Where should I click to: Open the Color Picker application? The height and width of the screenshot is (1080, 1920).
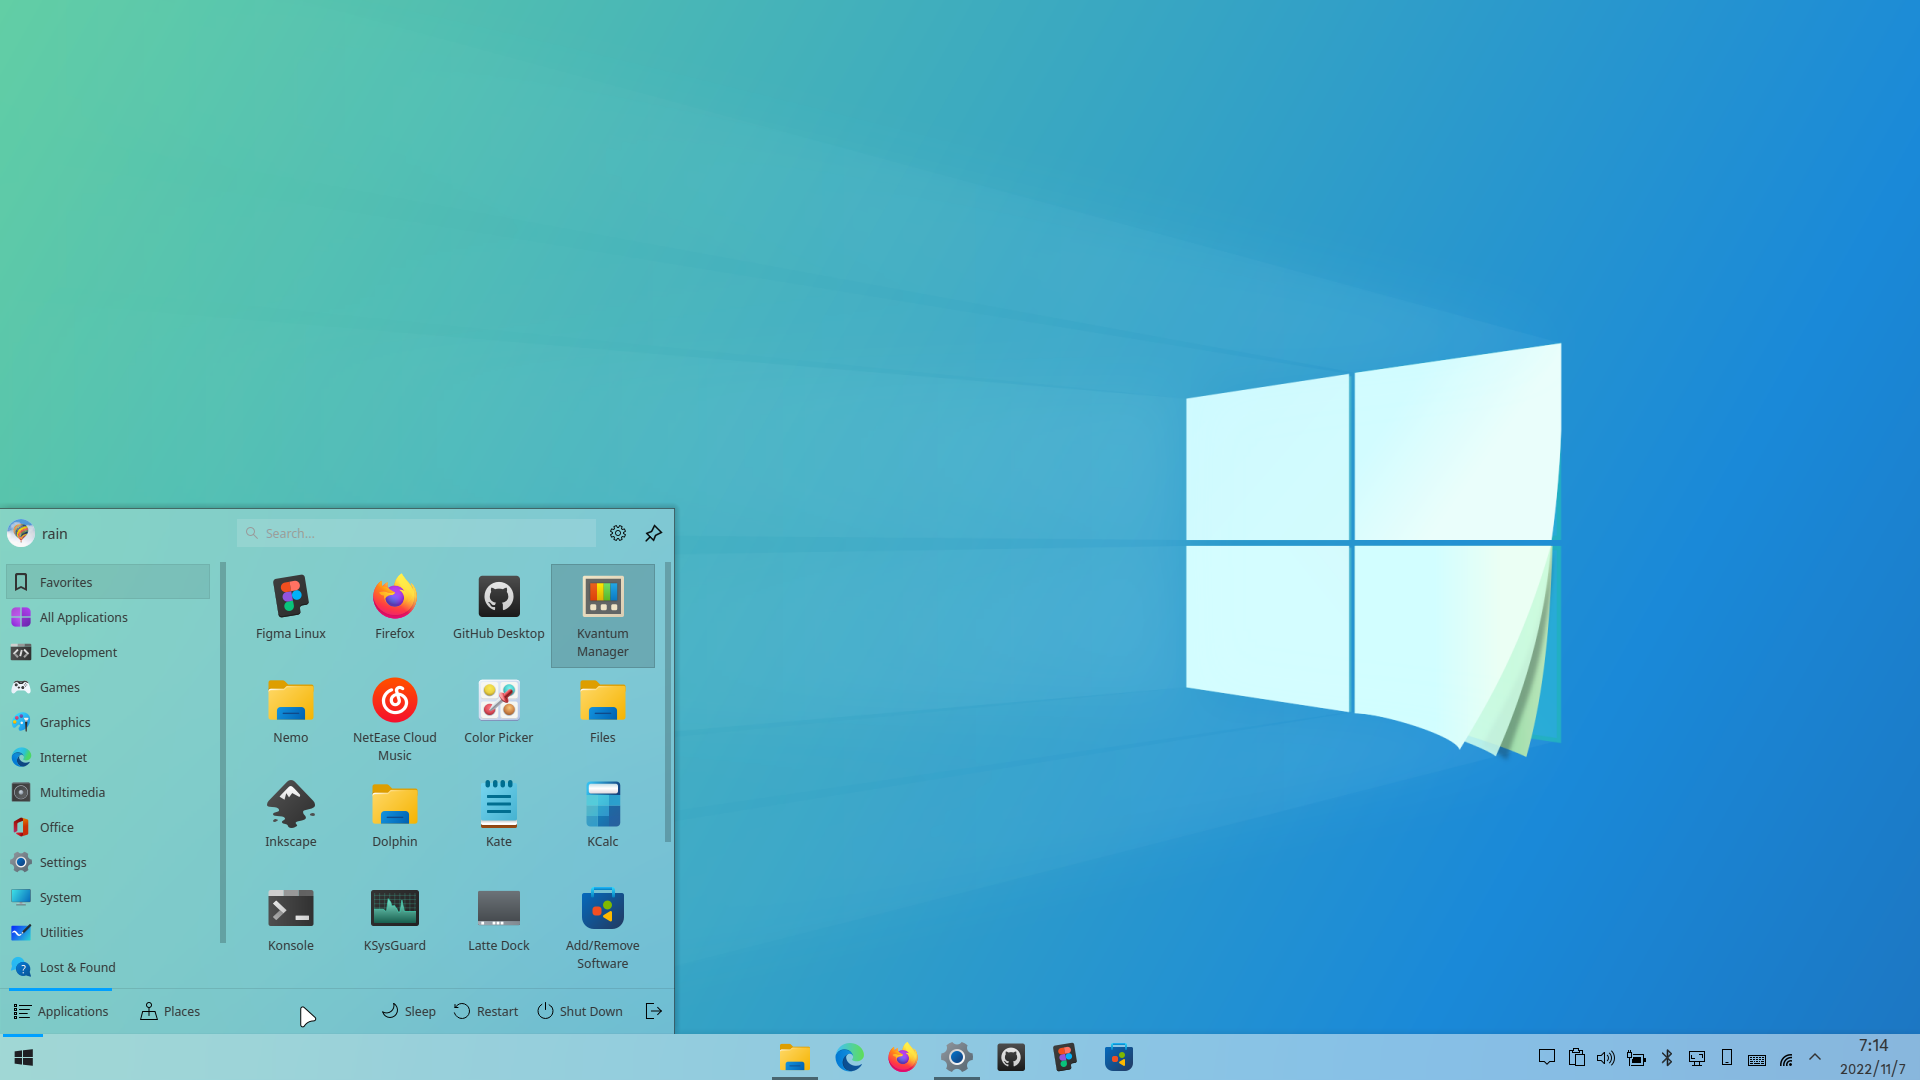pyautogui.click(x=498, y=710)
